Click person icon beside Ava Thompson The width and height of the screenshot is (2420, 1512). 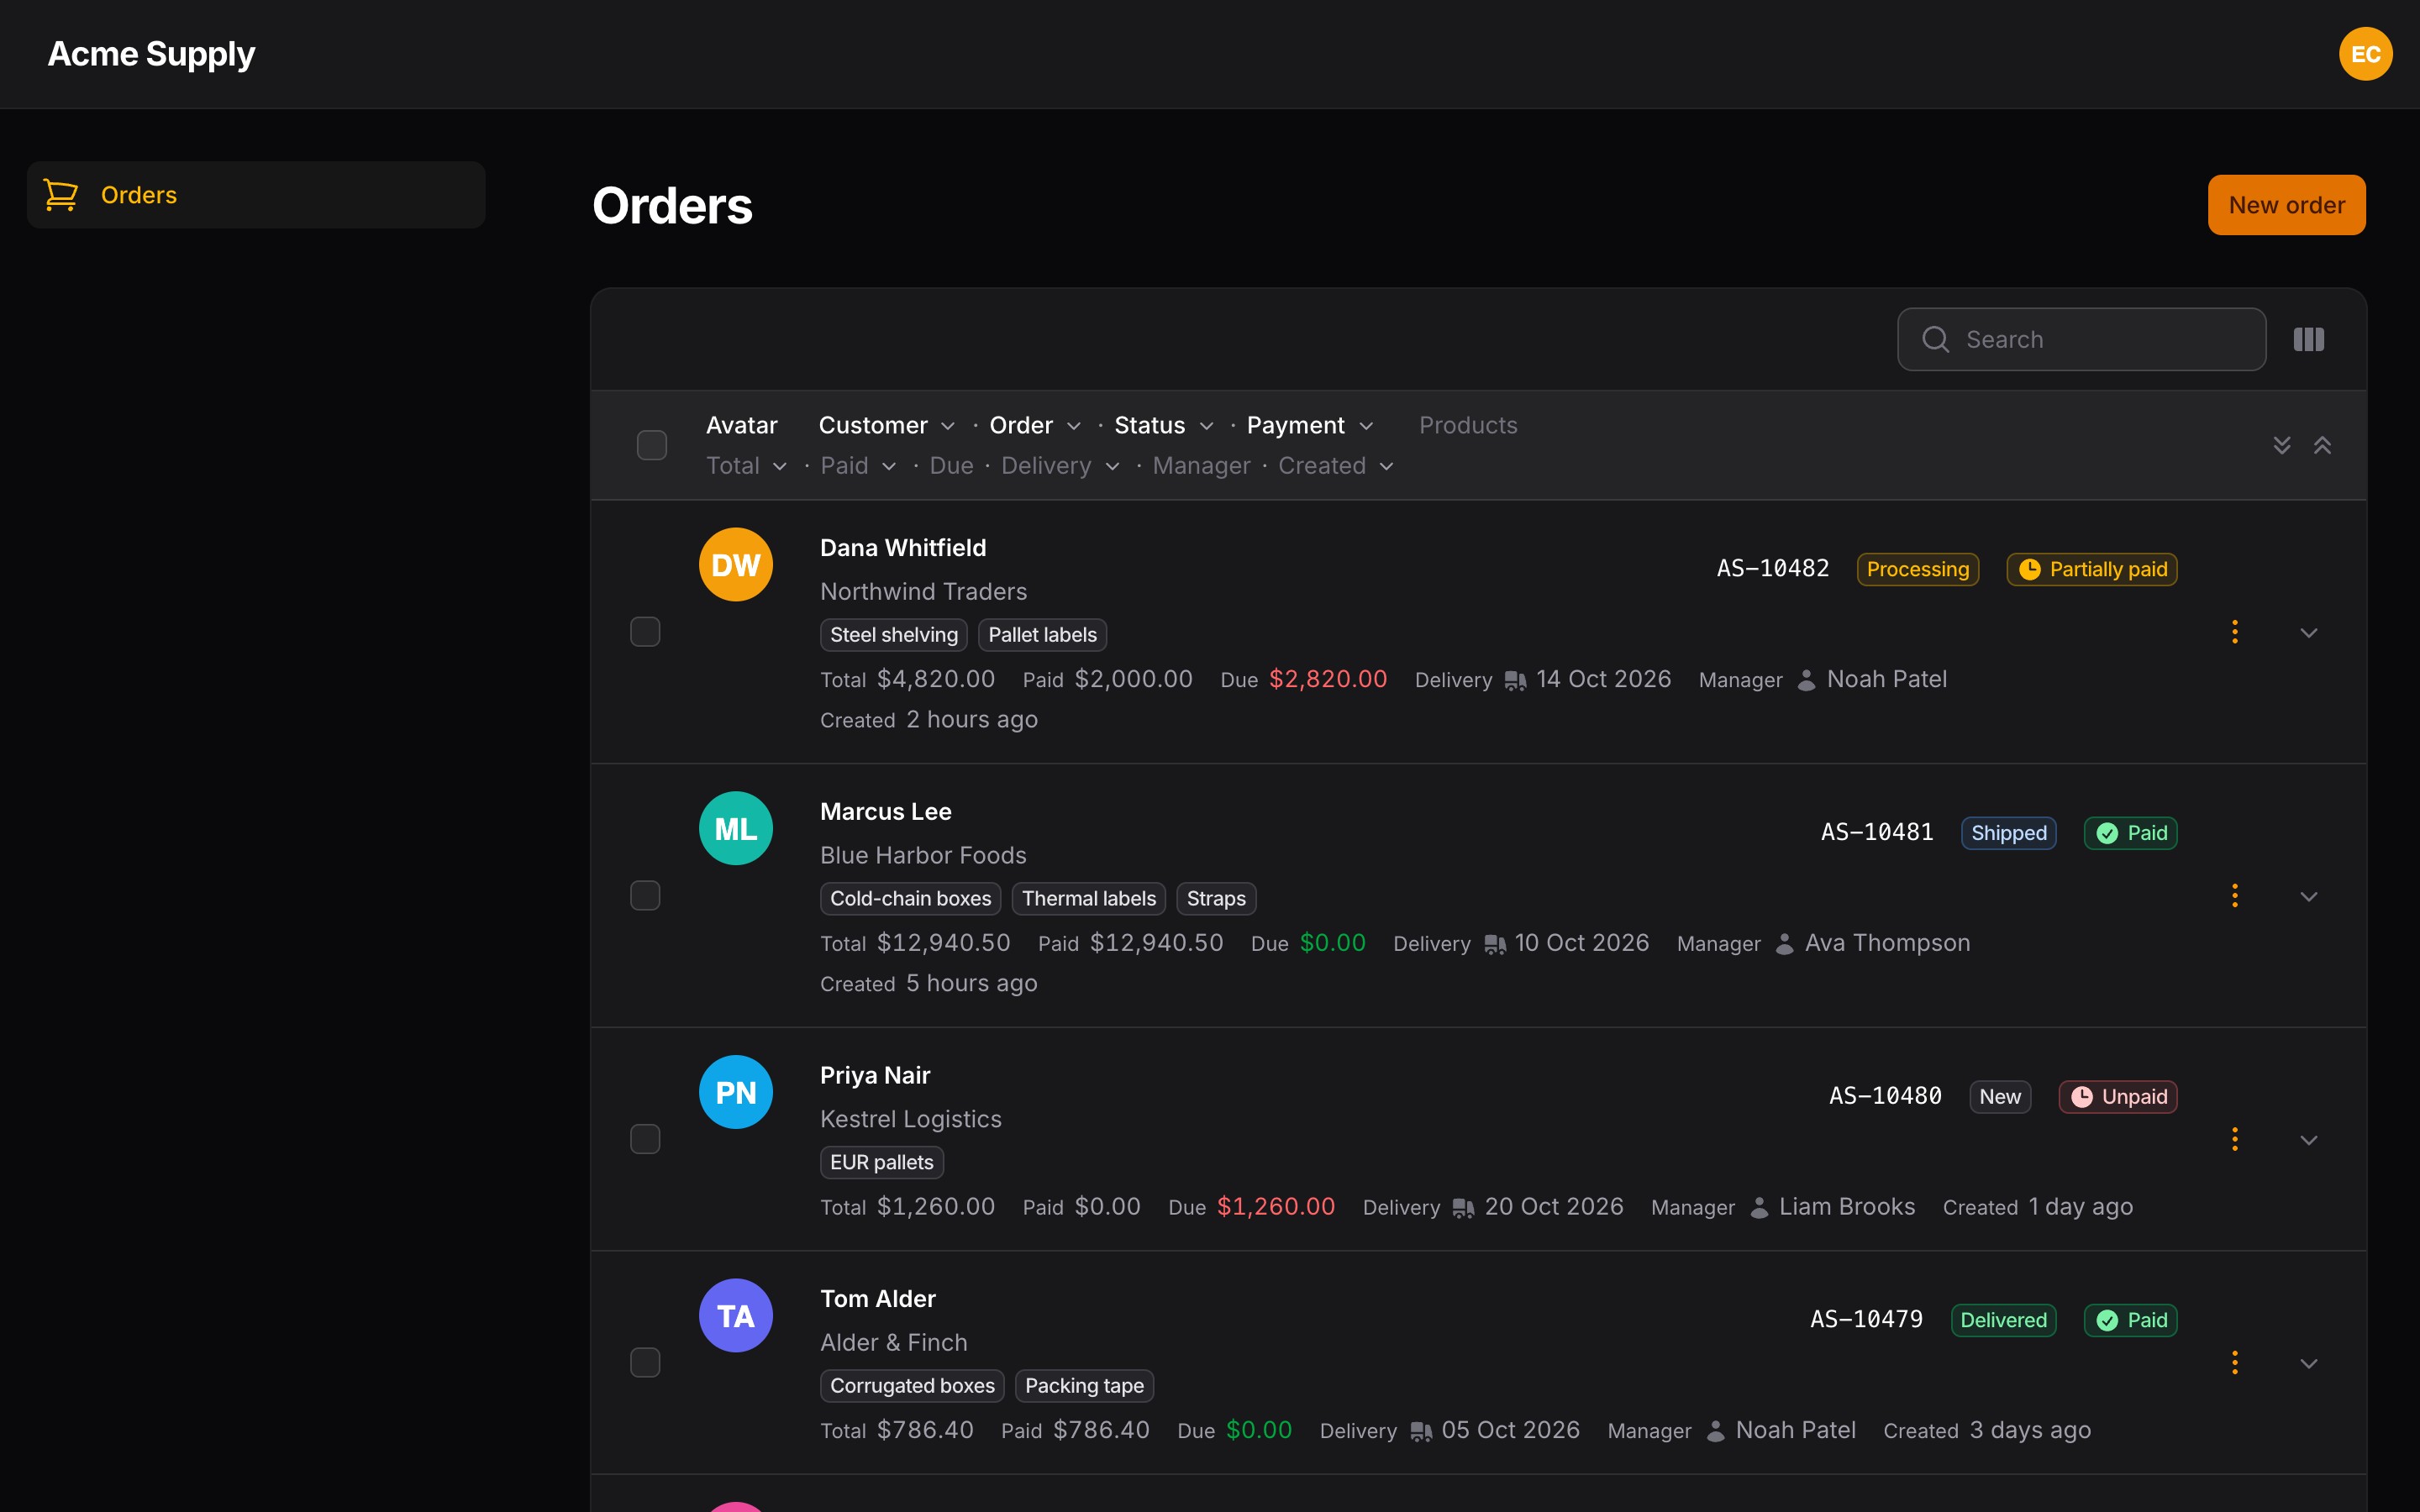tap(1784, 944)
